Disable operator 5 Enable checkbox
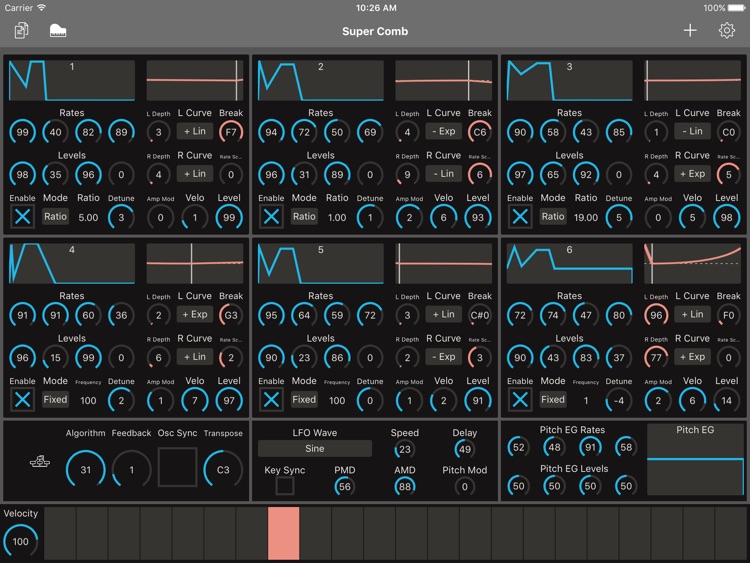 tap(271, 400)
